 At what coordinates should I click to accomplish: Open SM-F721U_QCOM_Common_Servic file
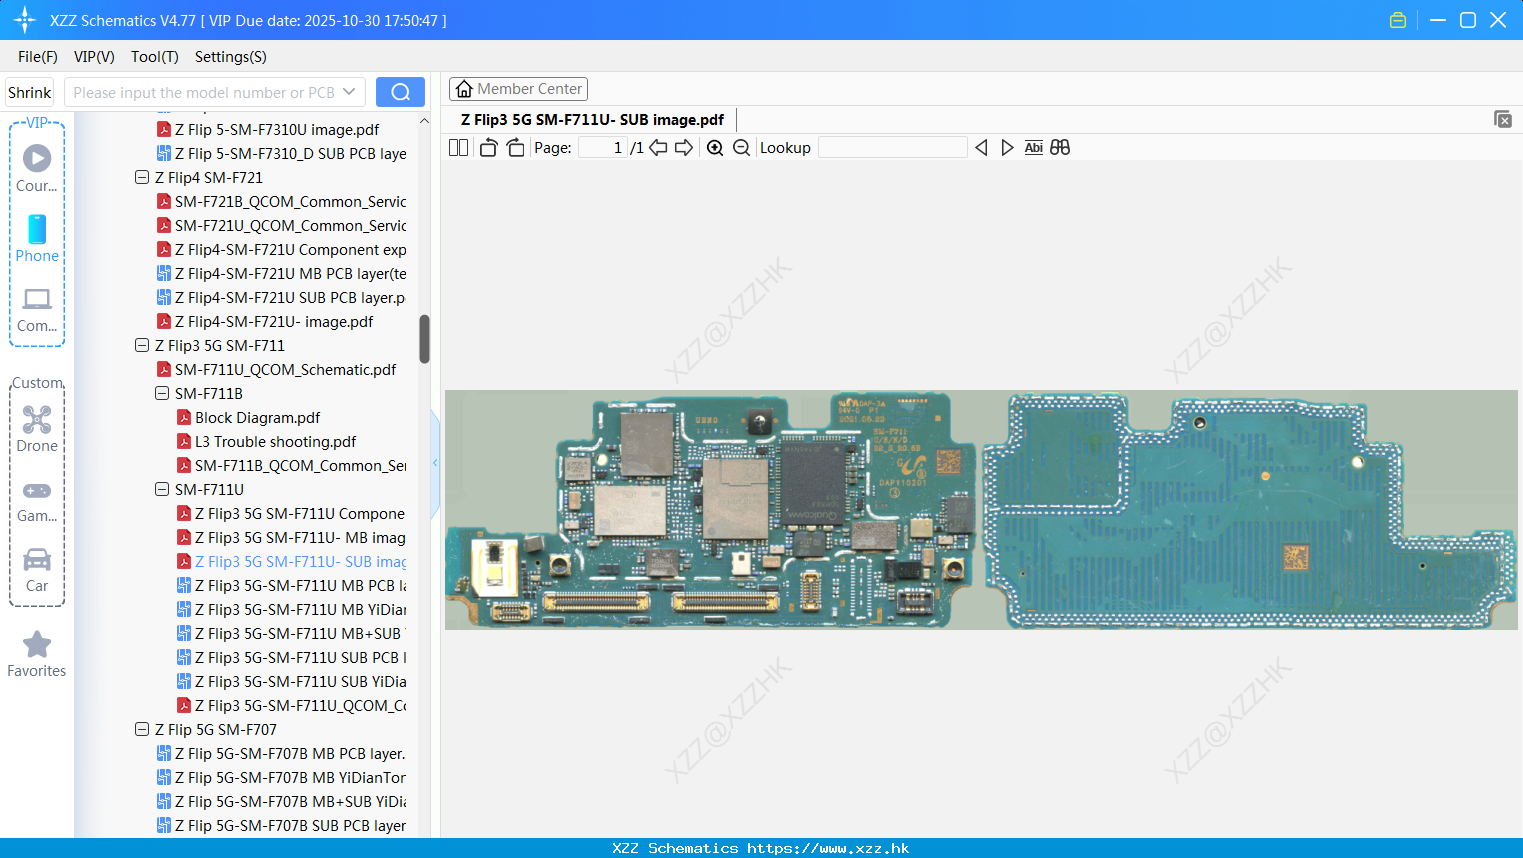290,225
